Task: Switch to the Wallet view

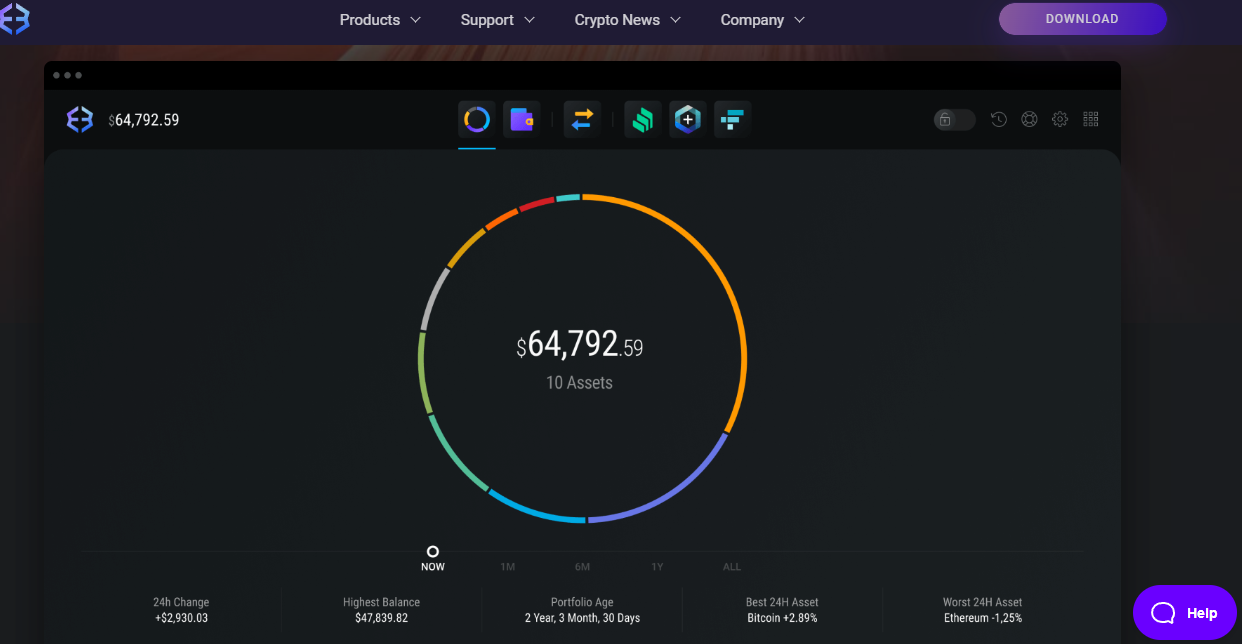Action: (x=522, y=119)
